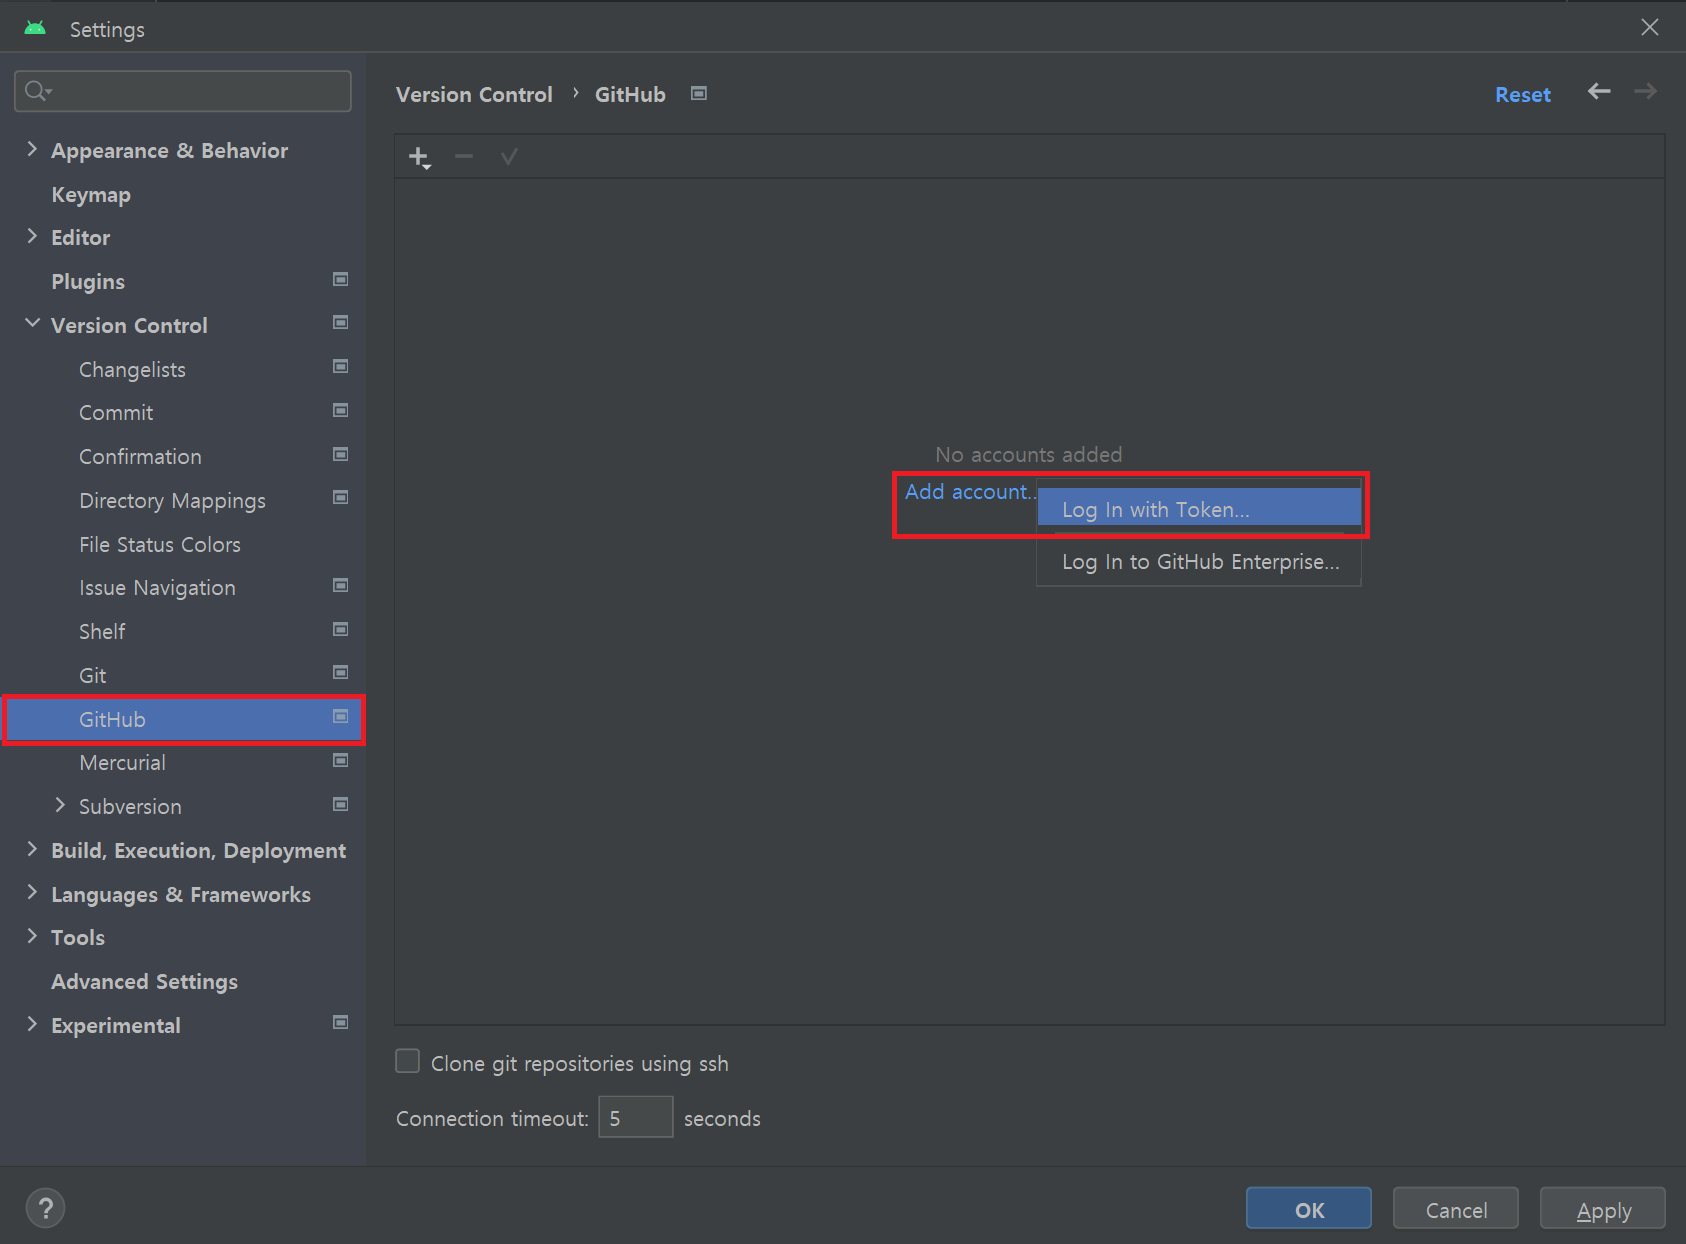Click project icon on Version Control row
The width and height of the screenshot is (1686, 1244).
[x=341, y=323]
